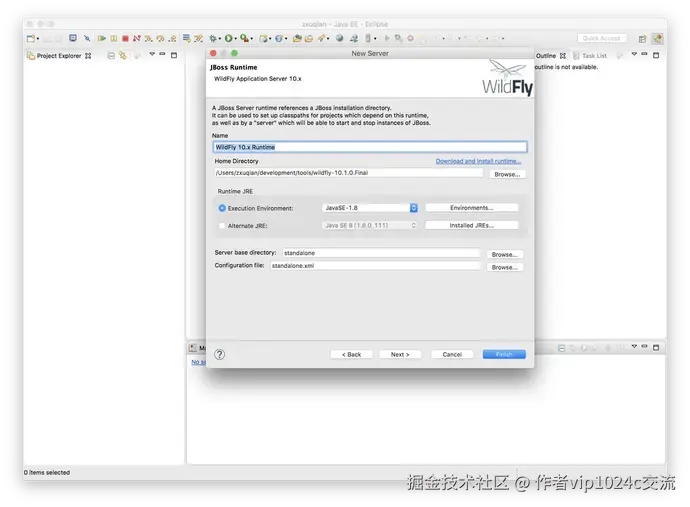Select the Project Explorer tab
Screen dimensions: 690x507
click(59, 56)
